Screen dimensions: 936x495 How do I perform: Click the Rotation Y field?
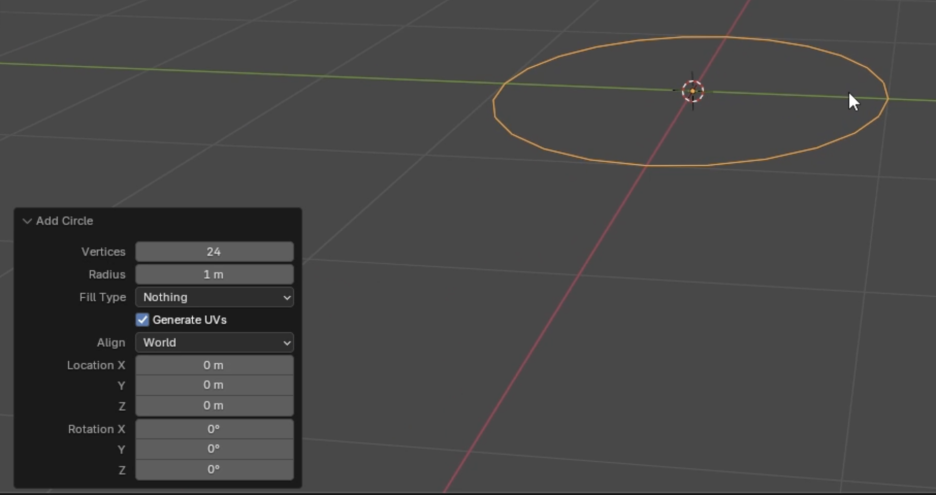[214, 449]
